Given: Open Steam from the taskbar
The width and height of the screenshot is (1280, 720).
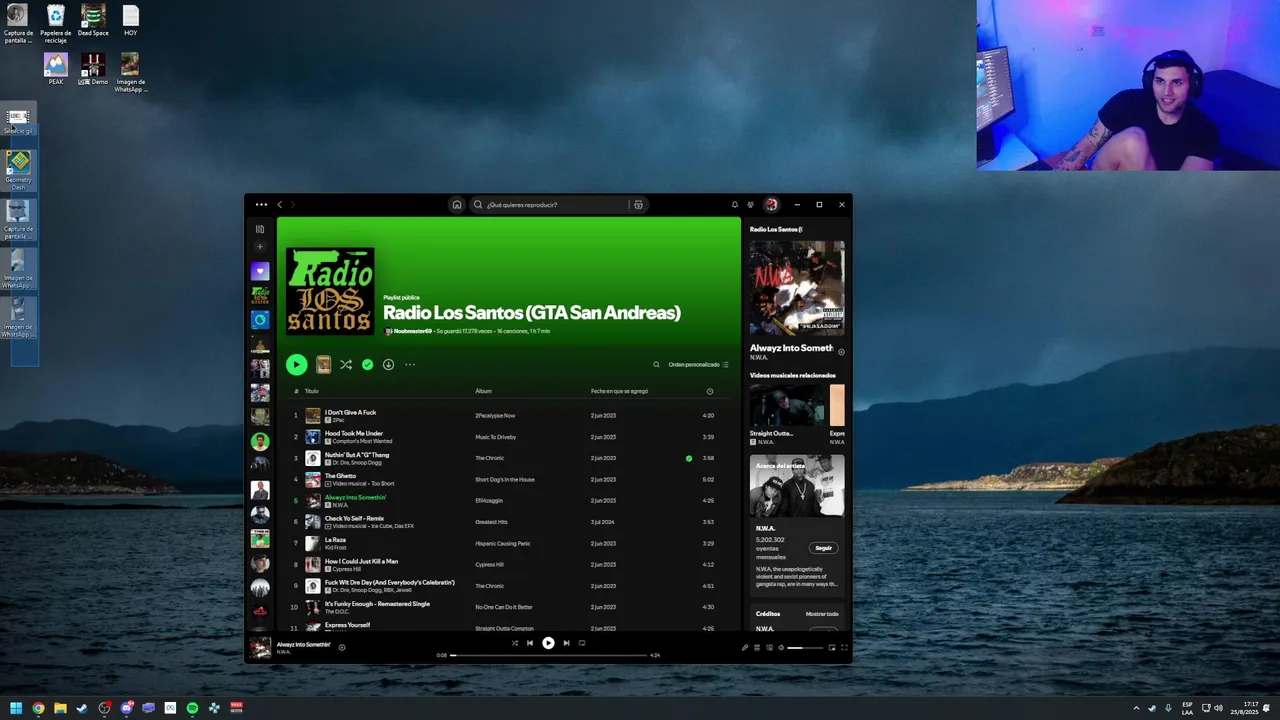Looking at the screenshot, I should coord(82,708).
